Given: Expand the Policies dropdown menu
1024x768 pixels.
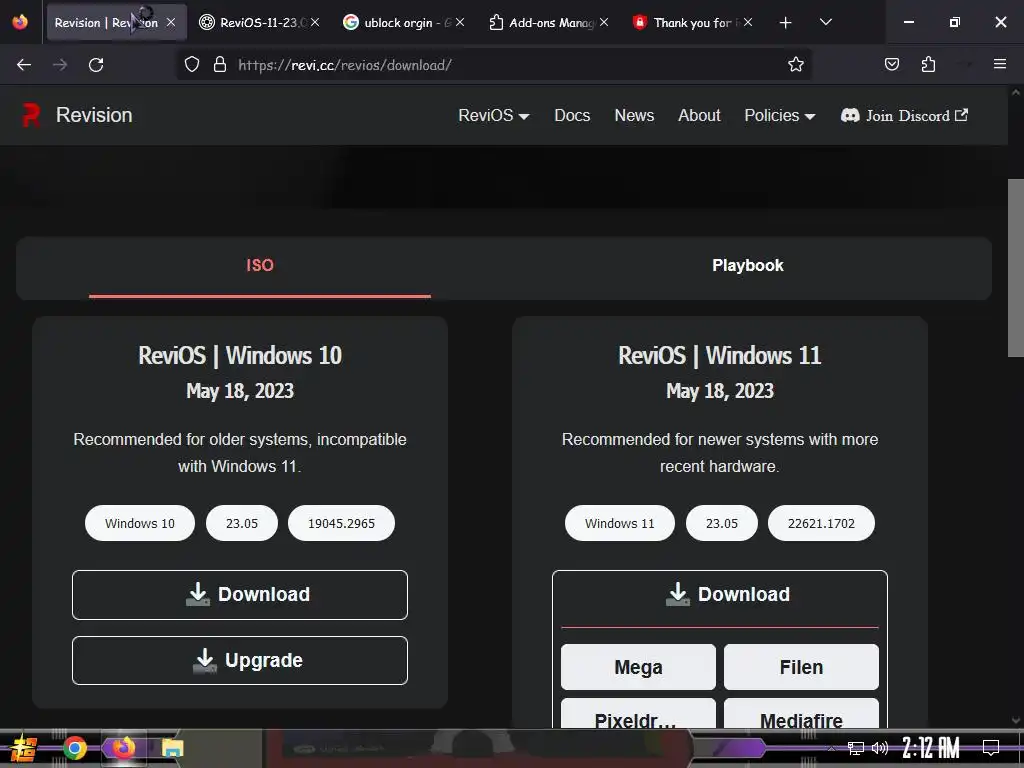Looking at the screenshot, I should coord(780,116).
